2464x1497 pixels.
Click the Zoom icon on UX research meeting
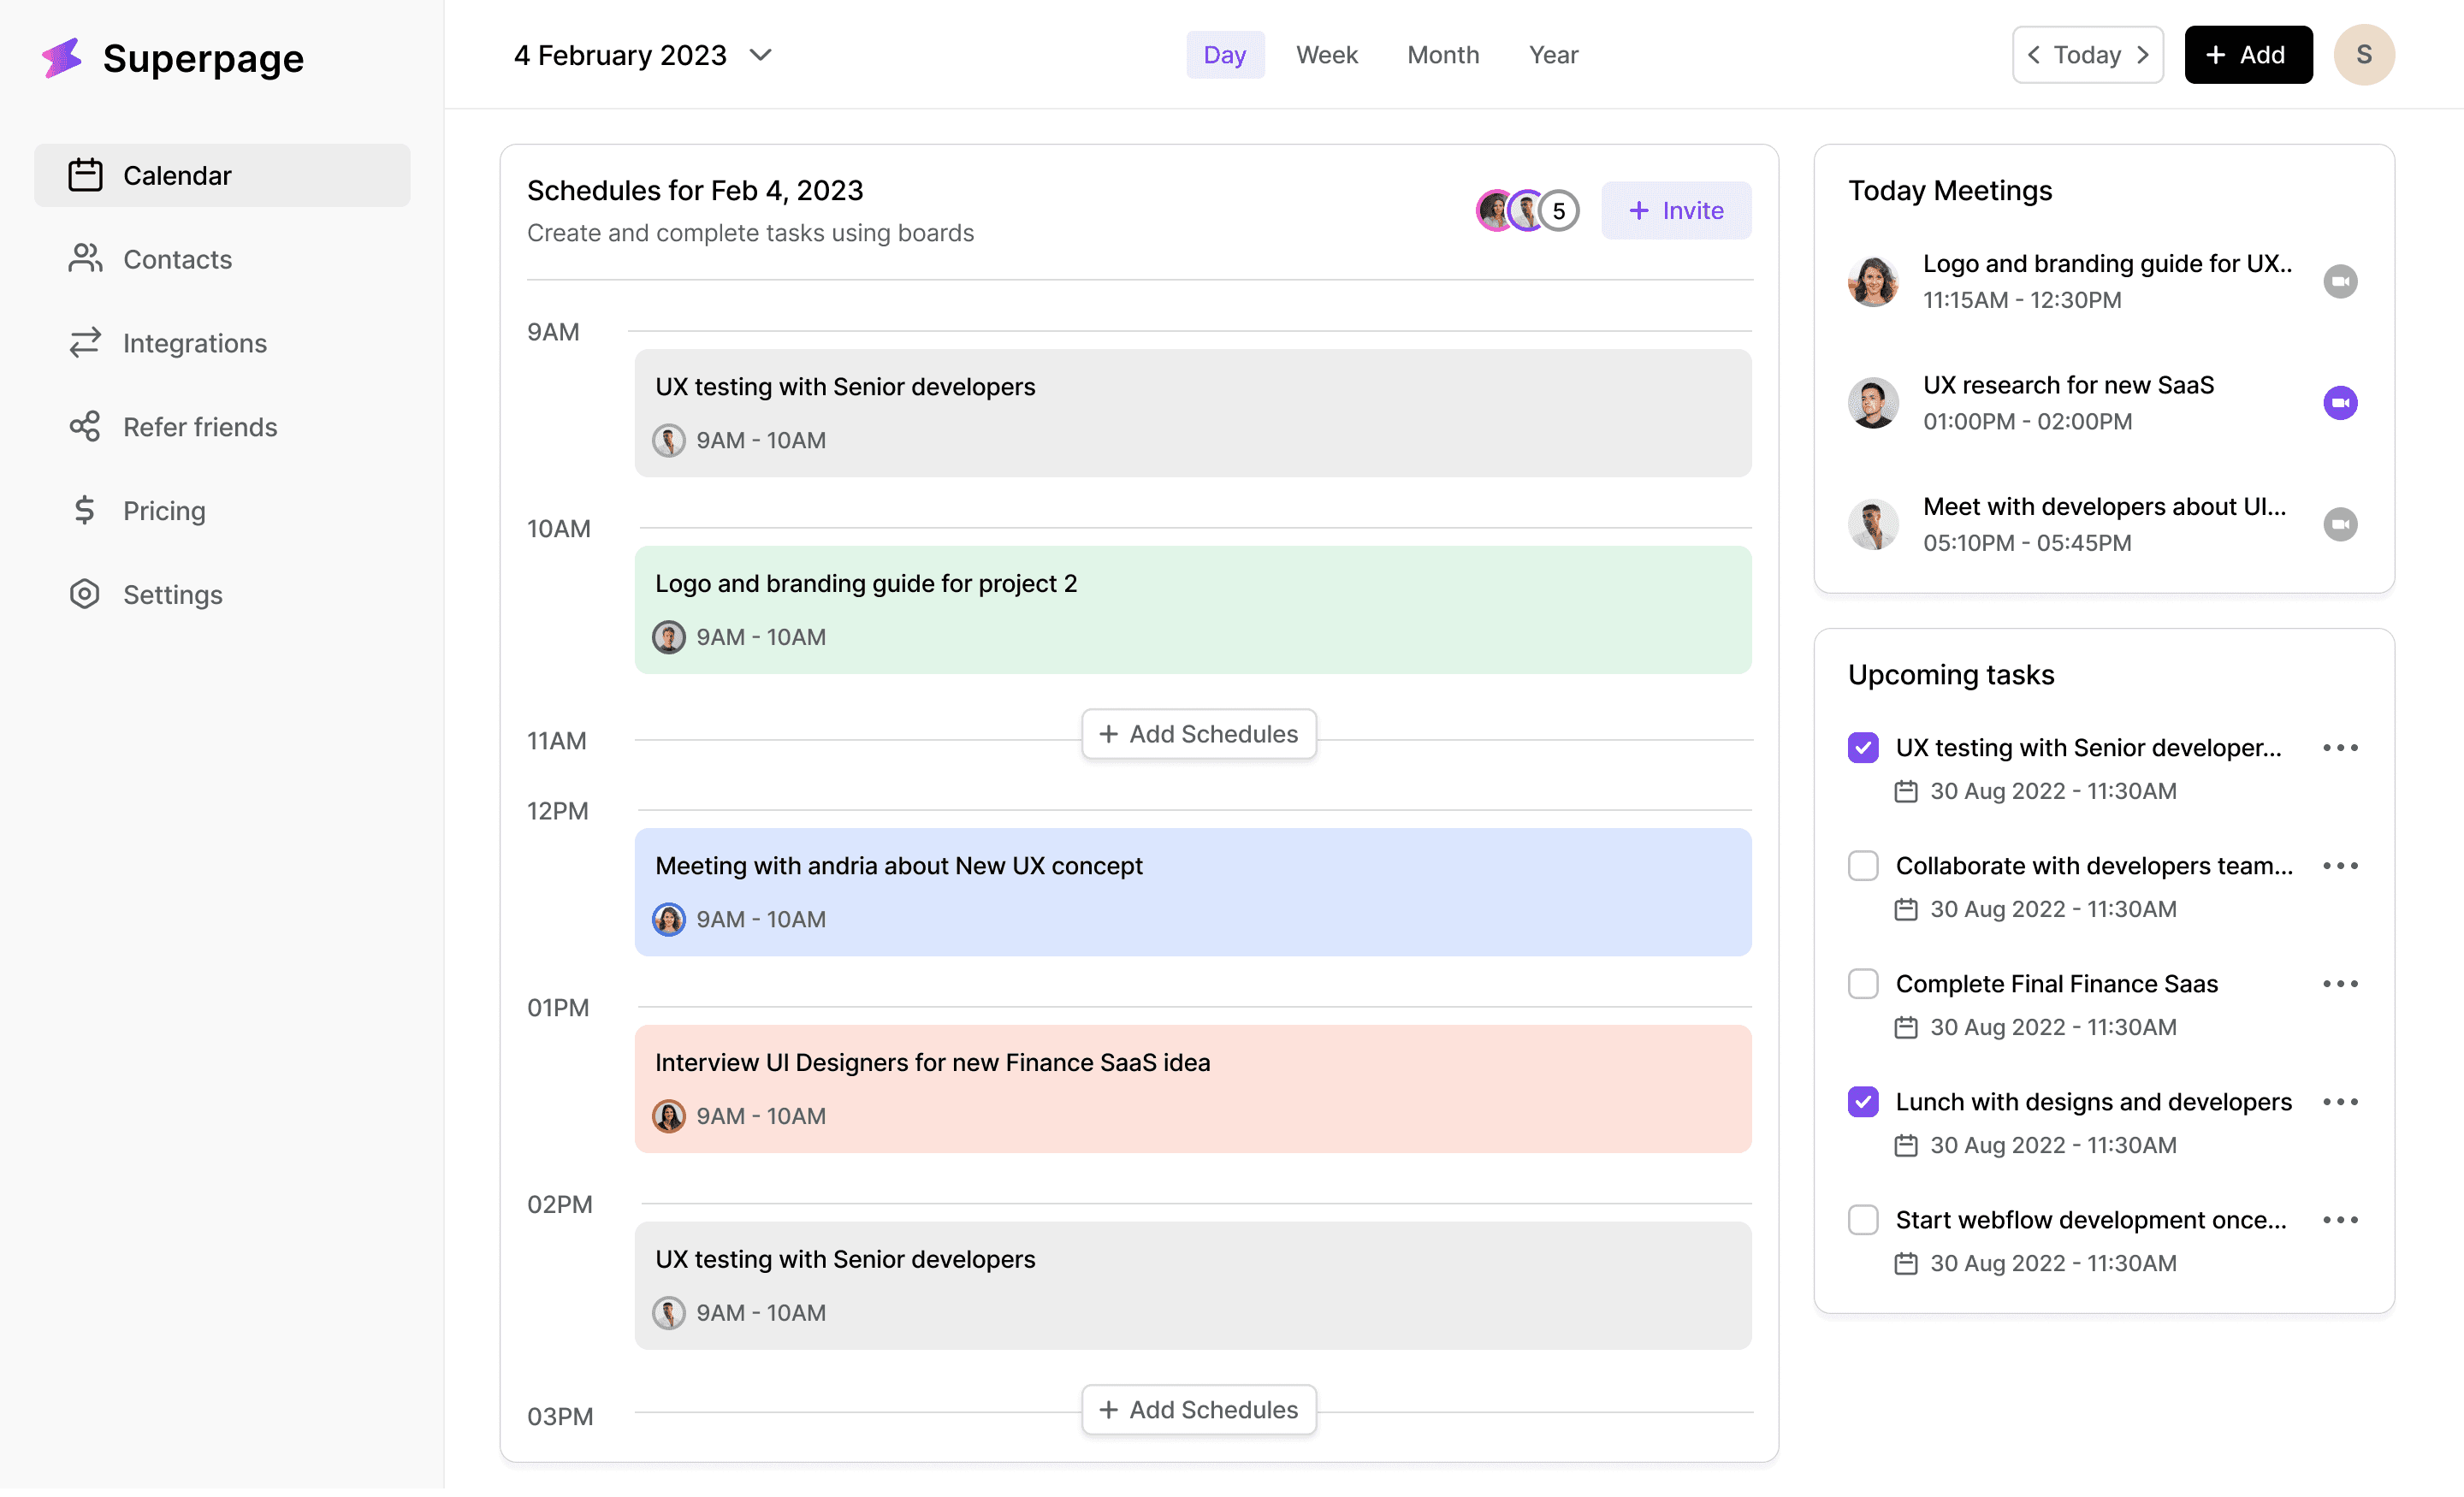point(2343,403)
